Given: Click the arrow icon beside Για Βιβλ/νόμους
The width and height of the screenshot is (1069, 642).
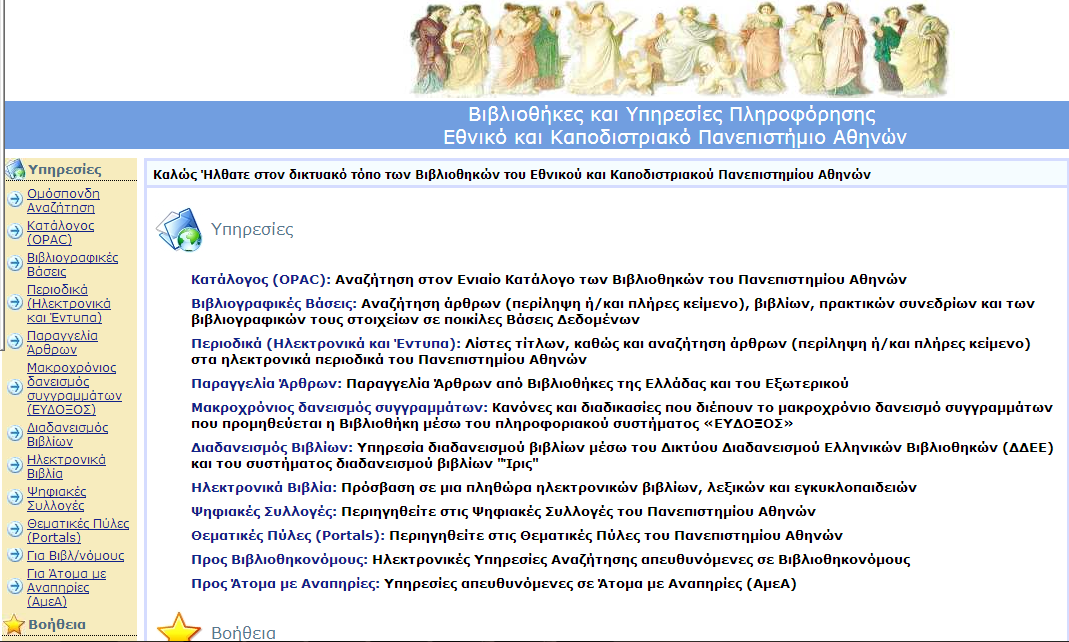Looking at the screenshot, I should [x=15, y=555].
